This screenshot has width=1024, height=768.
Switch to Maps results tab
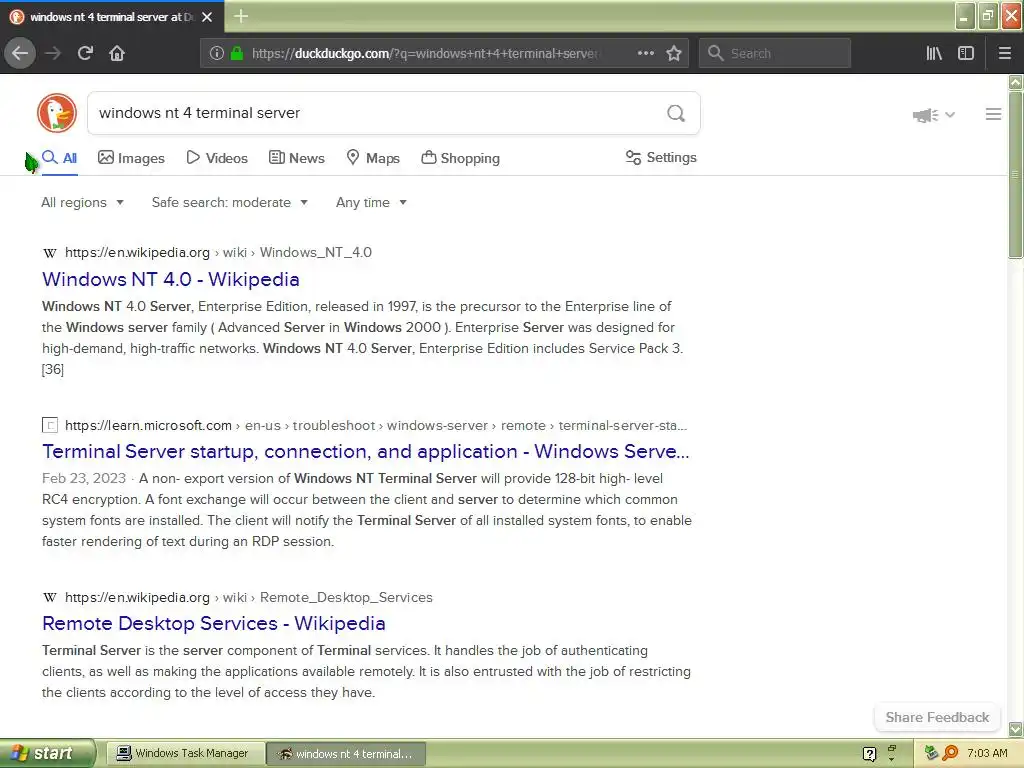pos(373,158)
